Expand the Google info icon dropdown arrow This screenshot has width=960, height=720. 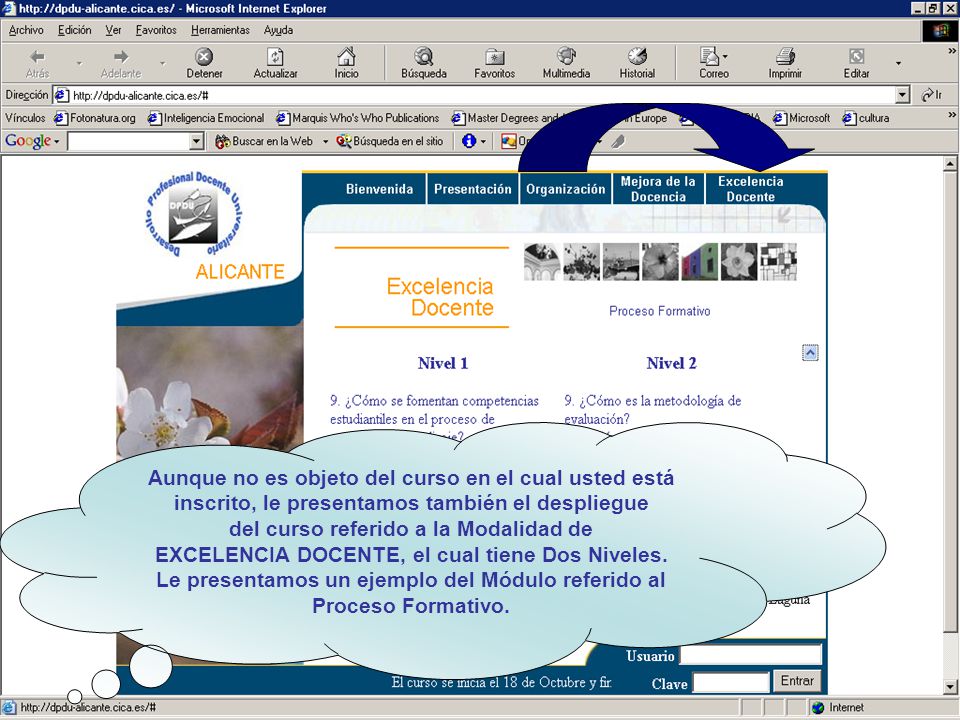(483, 141)
